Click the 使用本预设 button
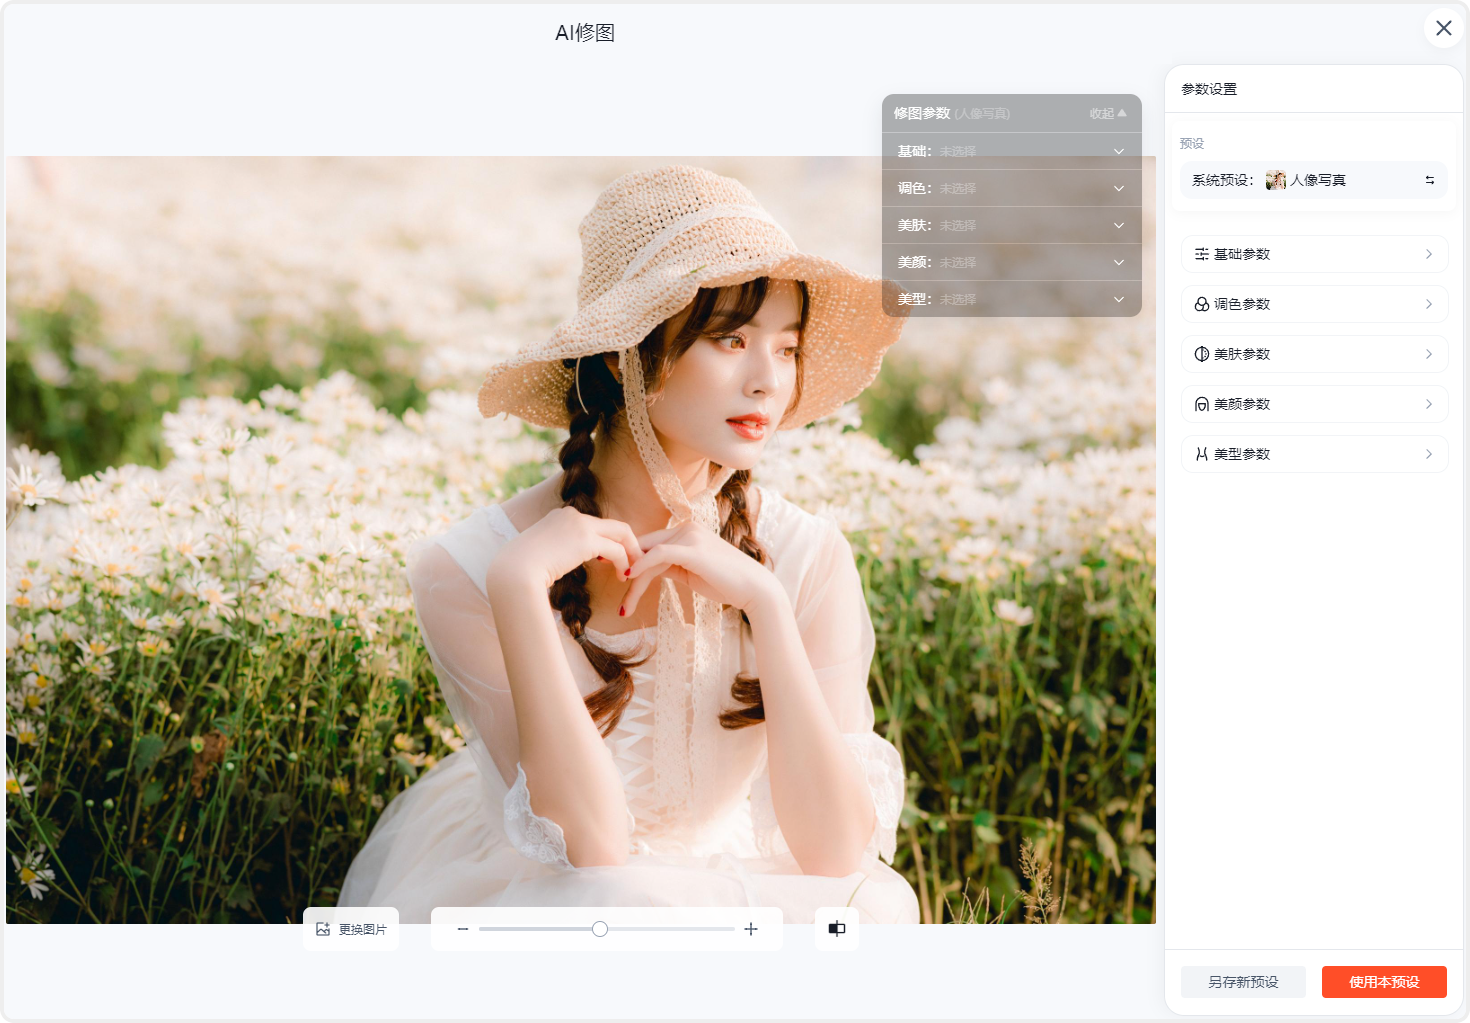1470x1023 pixels. pos(1384,982)
